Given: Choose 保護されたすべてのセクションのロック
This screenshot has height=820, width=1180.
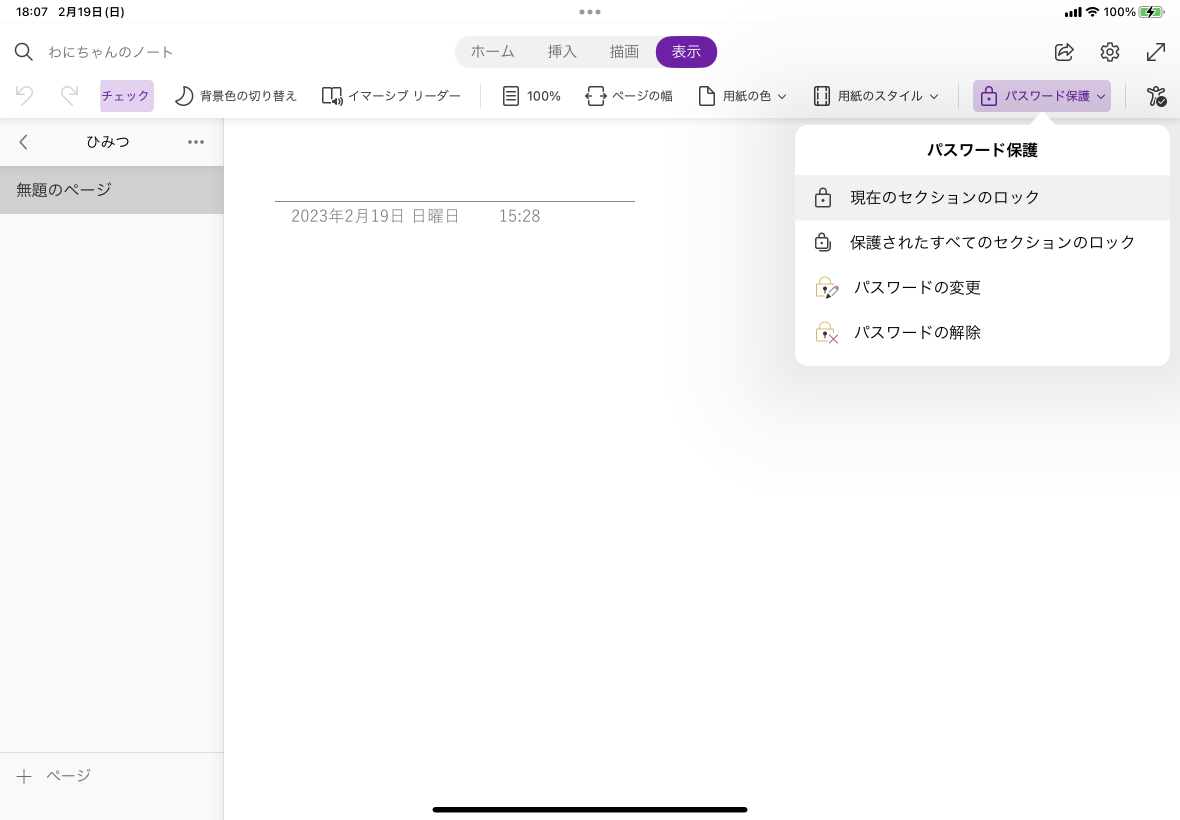Looking at the screenshot, I should [x=982, y=242].
